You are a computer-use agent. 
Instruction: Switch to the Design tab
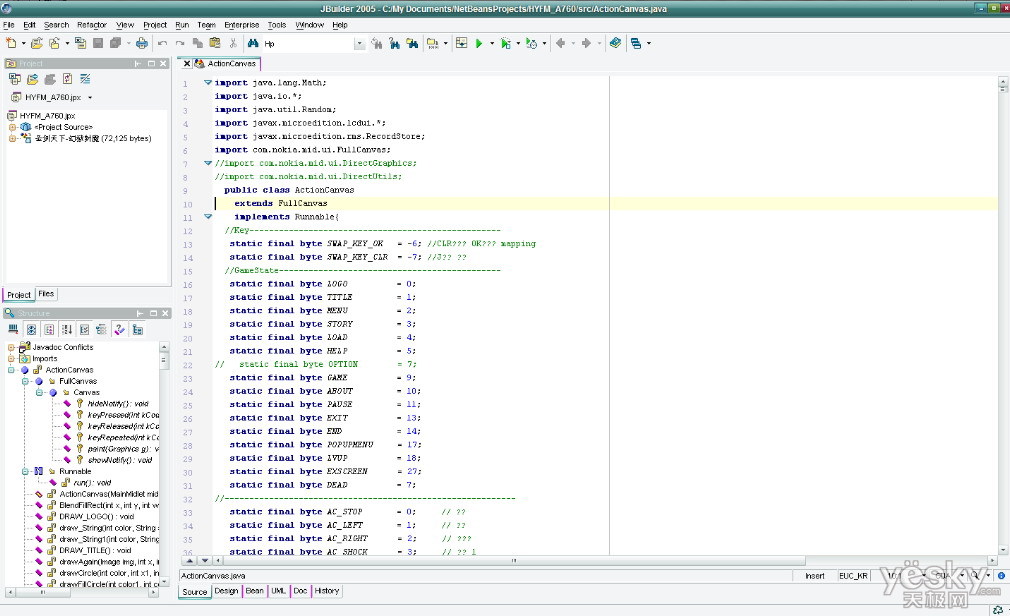tap(226, 591)
